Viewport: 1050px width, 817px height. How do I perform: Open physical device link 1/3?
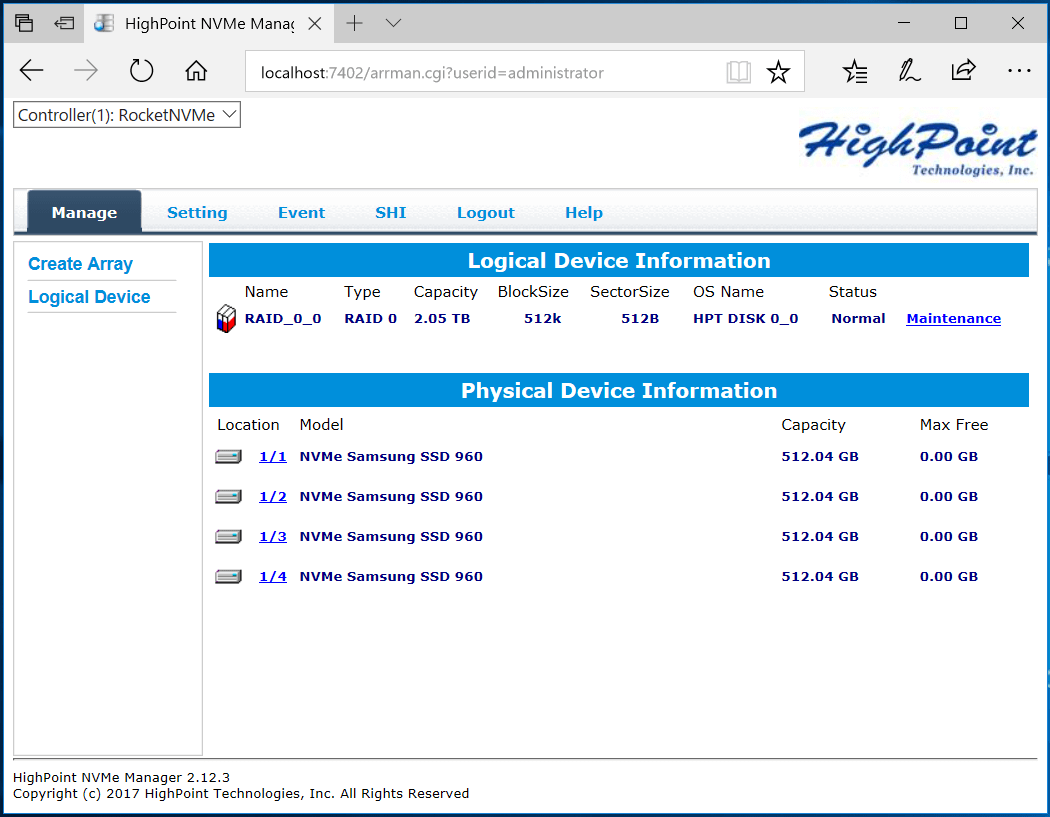coord(273,536)
